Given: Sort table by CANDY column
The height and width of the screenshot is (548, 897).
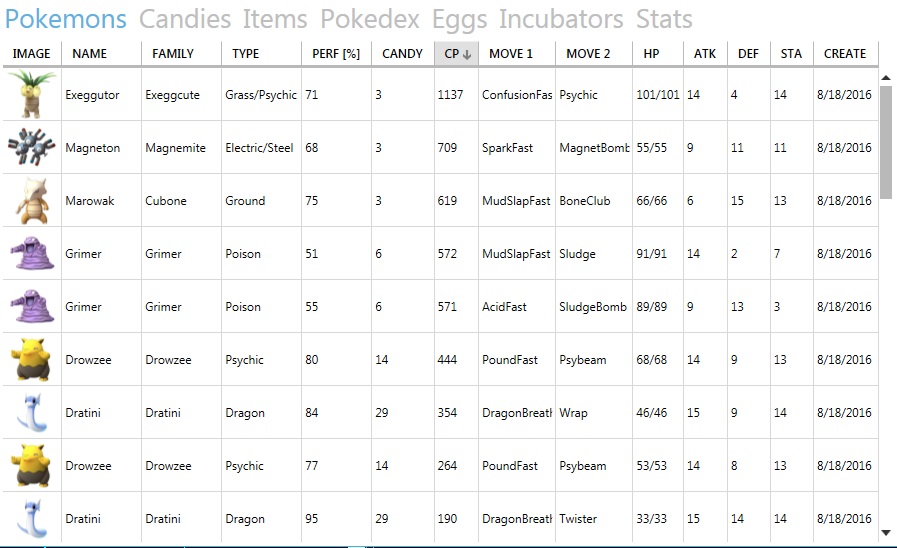Looking at the screenshot, I should pos(403,54).
